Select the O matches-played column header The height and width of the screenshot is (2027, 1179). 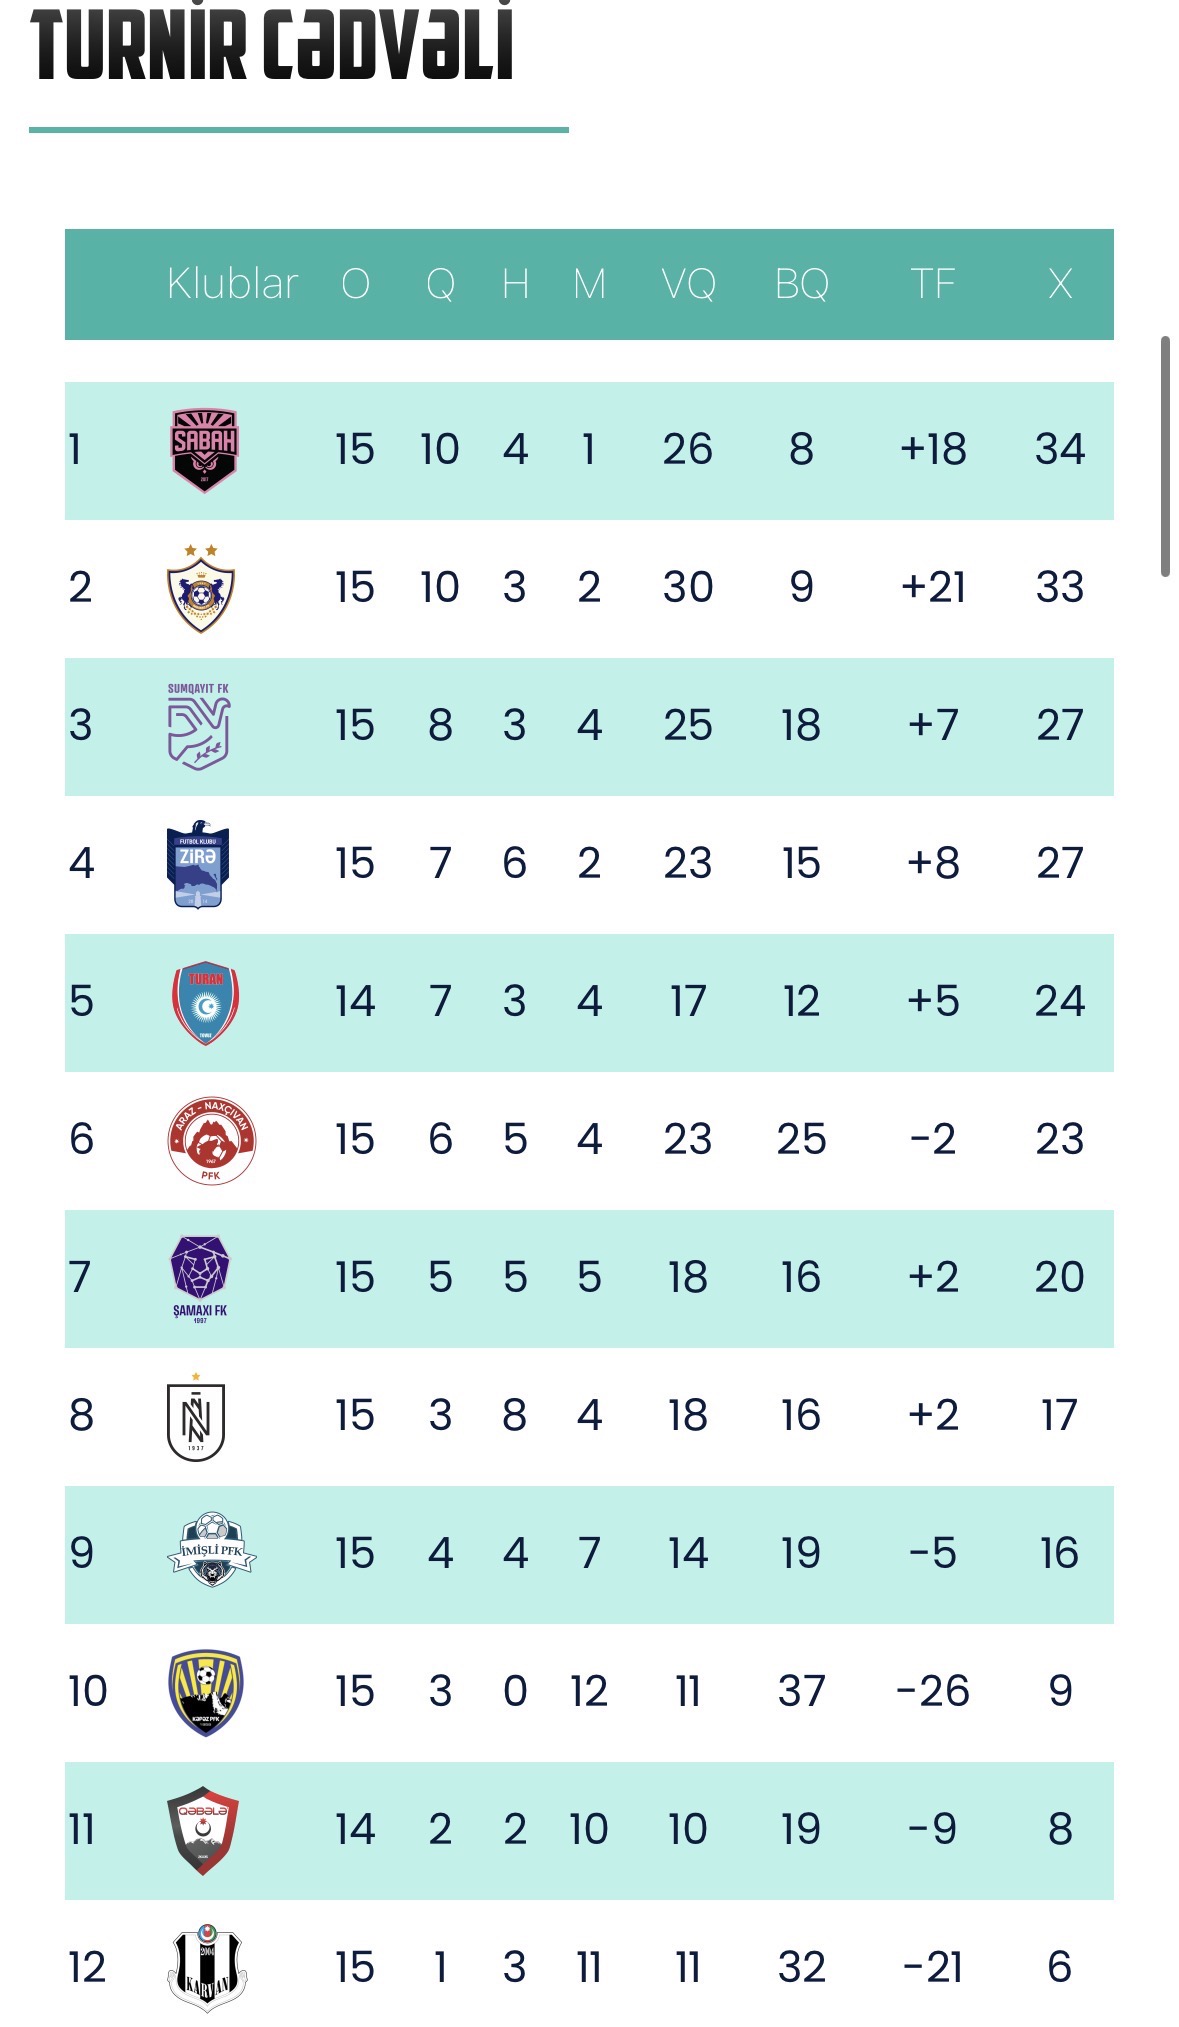pos(355,284)
